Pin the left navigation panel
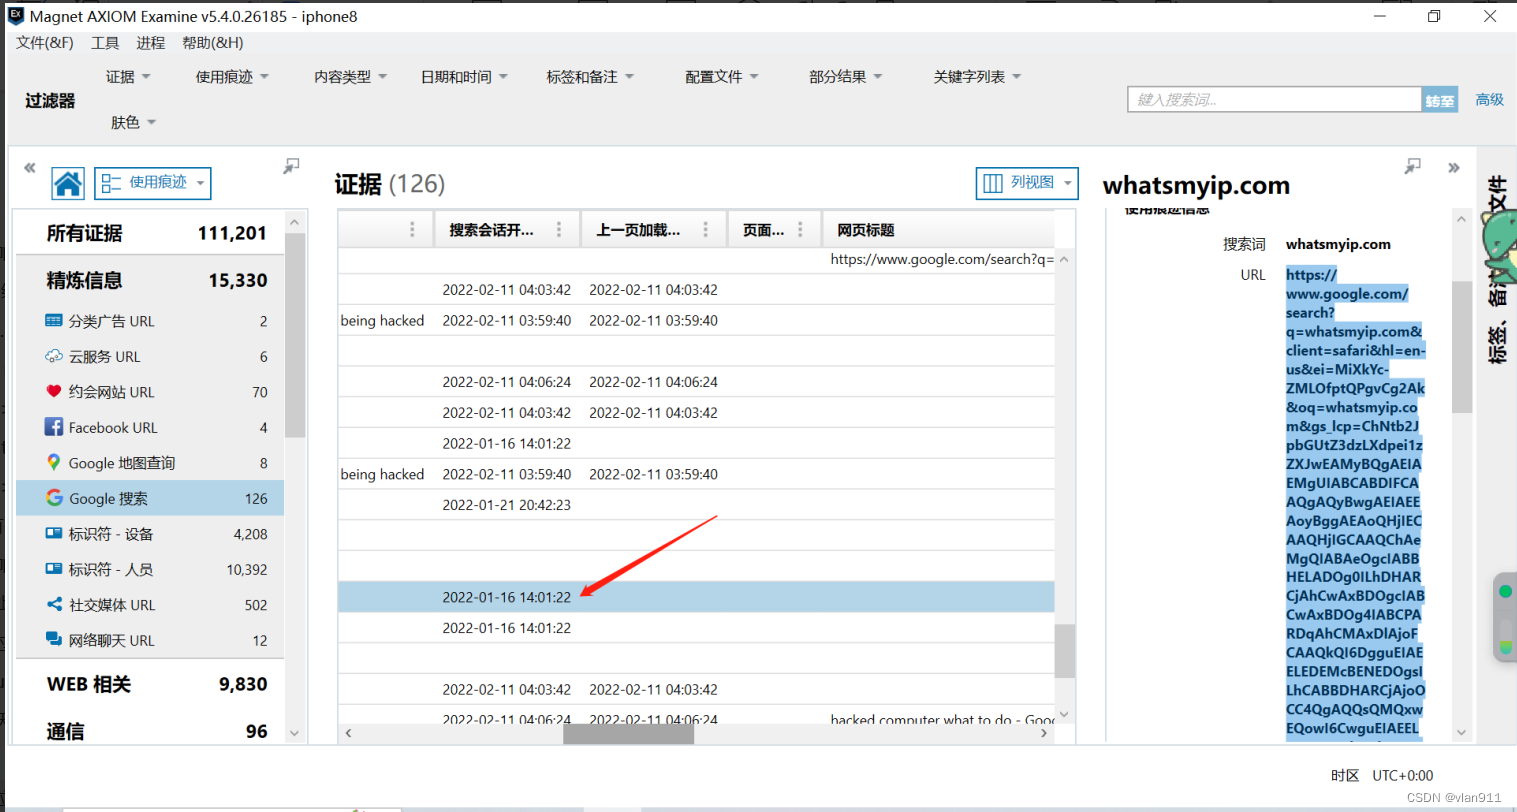This screenshot has width=1517, height=812. coord(291,166)
